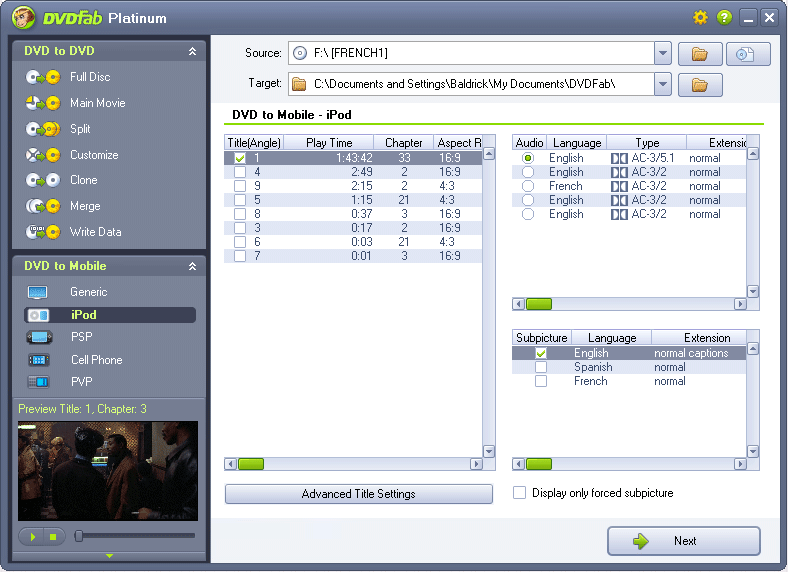The image size is (788, 572).
Task: Check the title 4 checkbox
Action: (x=240, y=172)
